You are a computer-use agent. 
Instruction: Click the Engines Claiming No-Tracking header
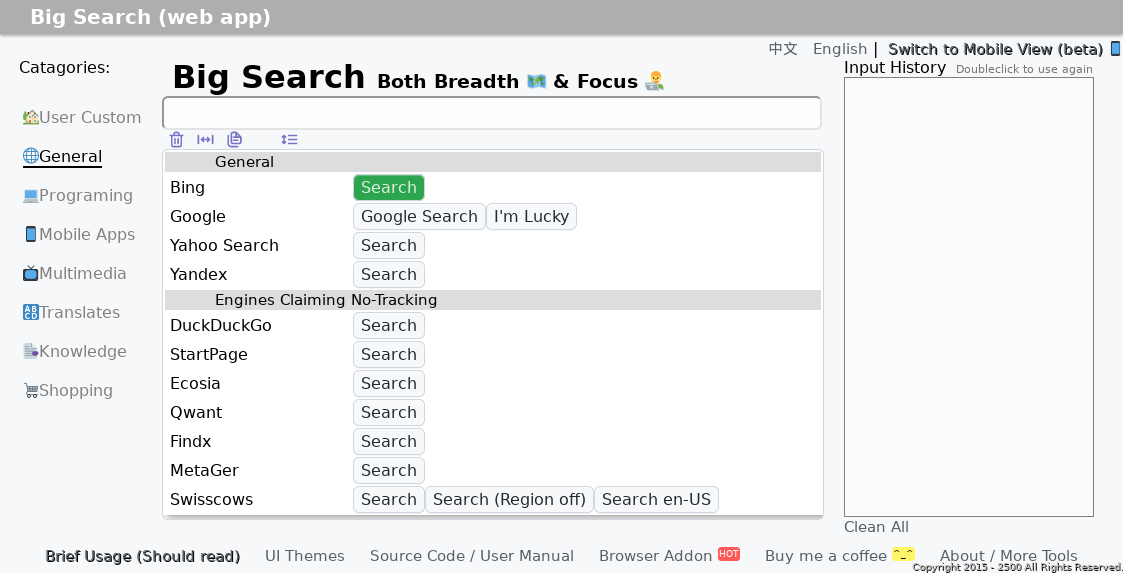pyautogui.click(x=493, y=300)
